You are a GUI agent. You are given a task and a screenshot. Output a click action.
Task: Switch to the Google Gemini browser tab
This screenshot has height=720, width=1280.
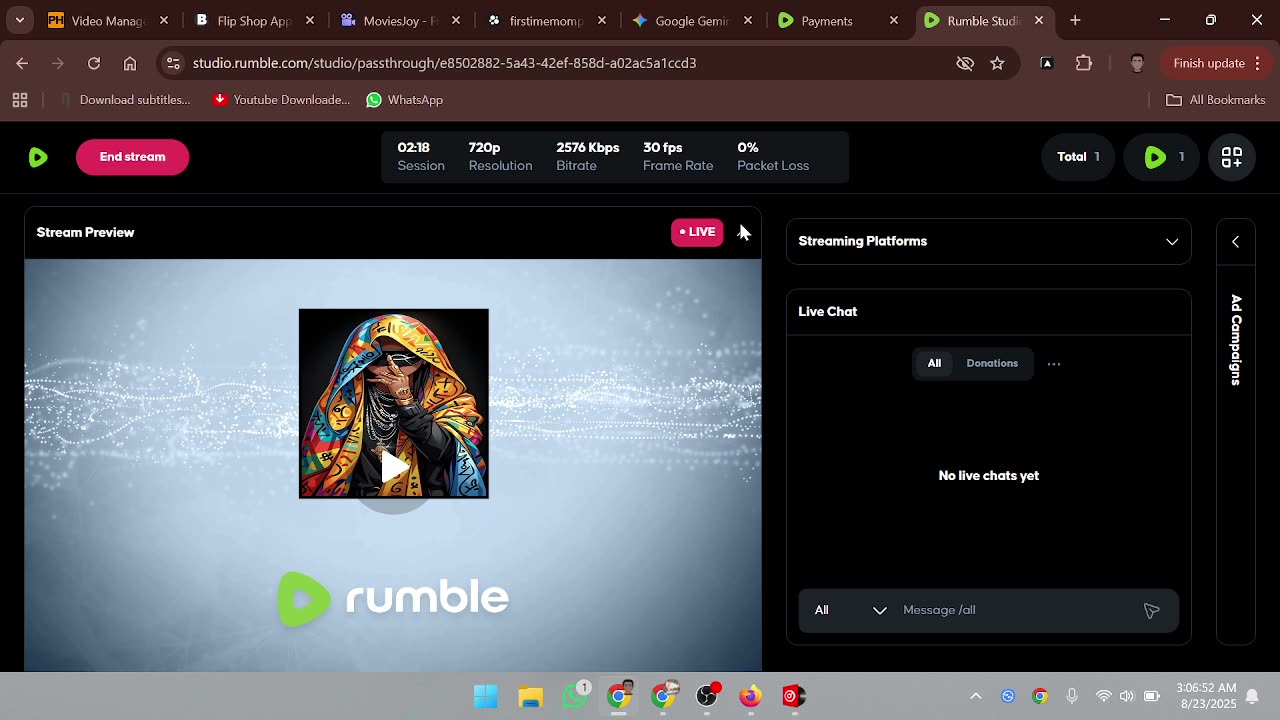pyautogui.click(x=691, y=20)
